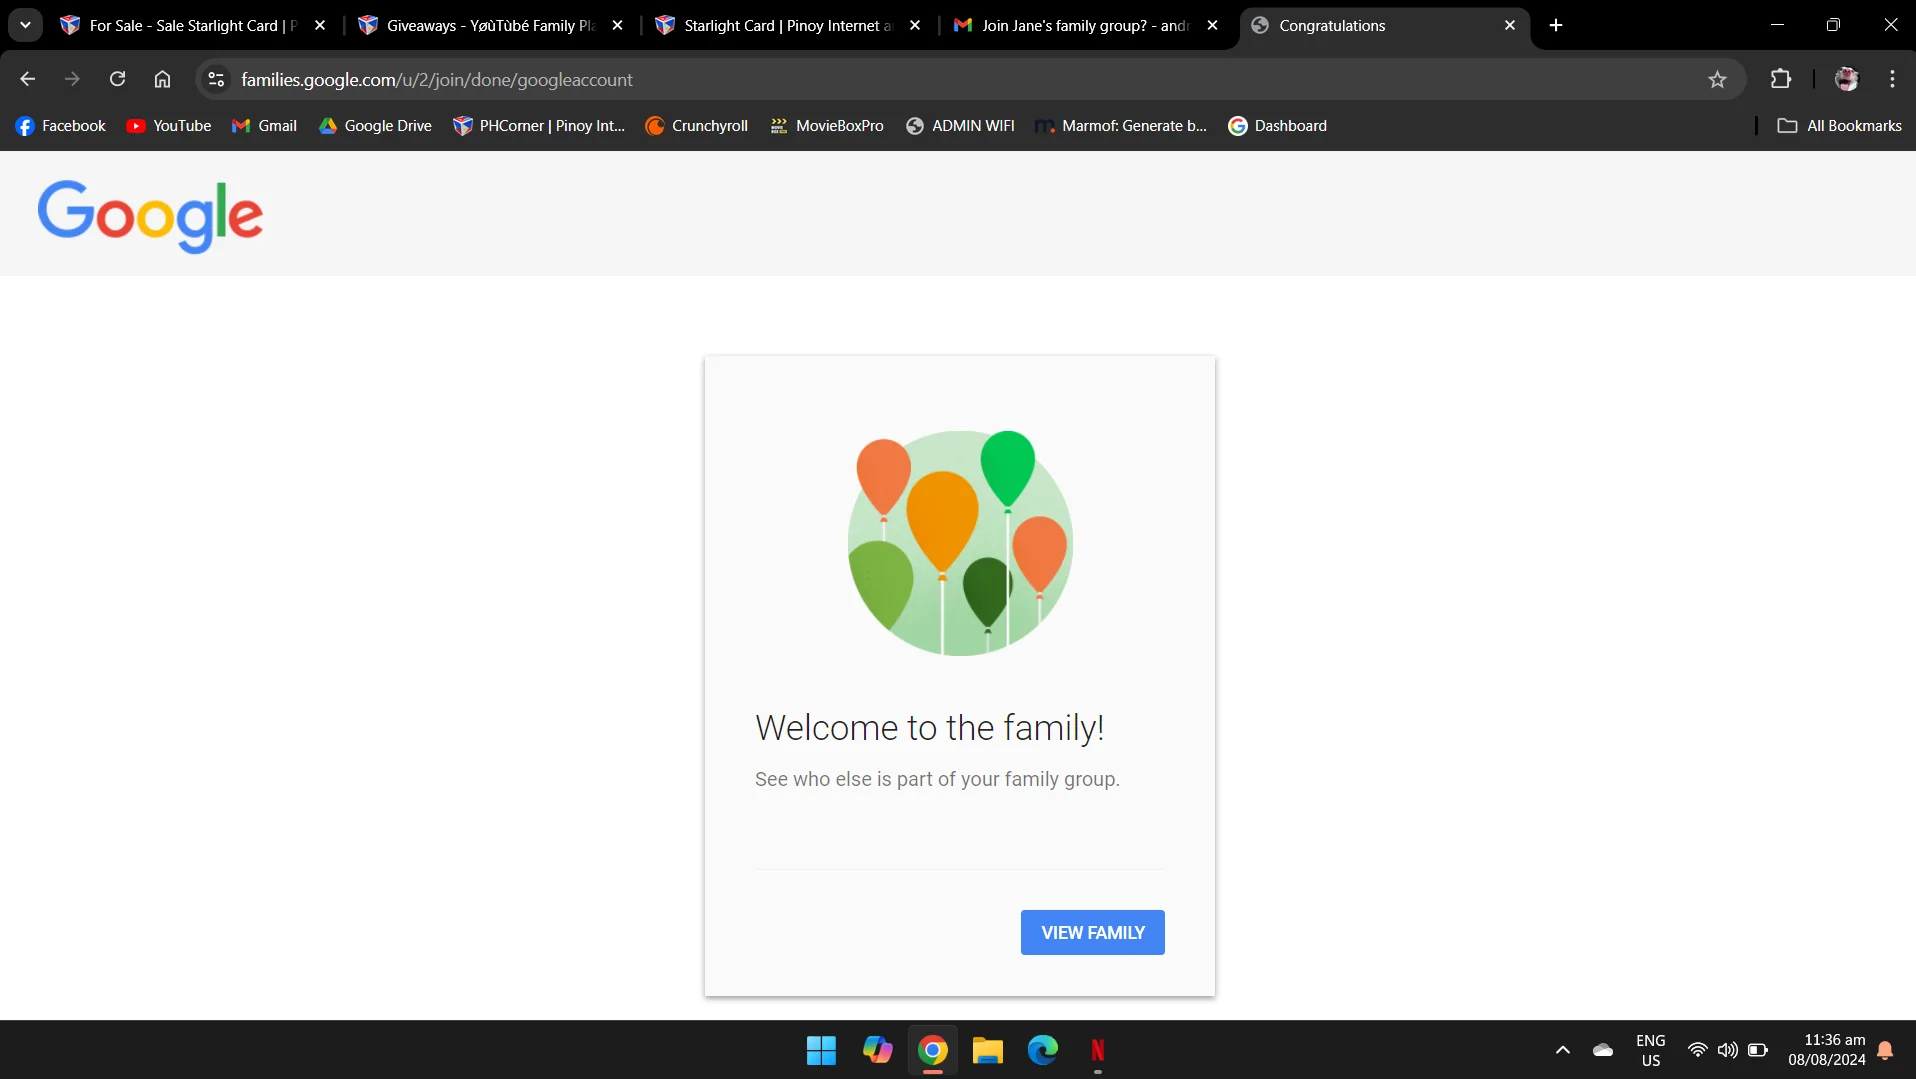
Task: Switch to the Giveaways YouTube Family tab
Action: (491, 25)
